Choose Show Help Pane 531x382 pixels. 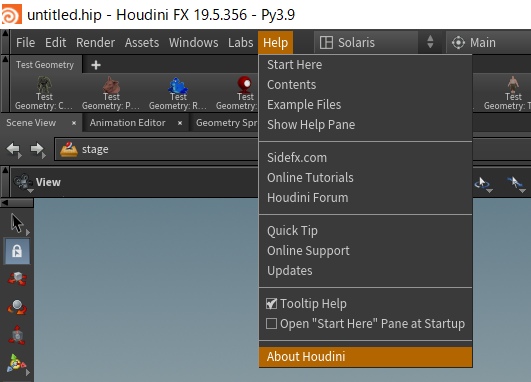pos(366,125)
